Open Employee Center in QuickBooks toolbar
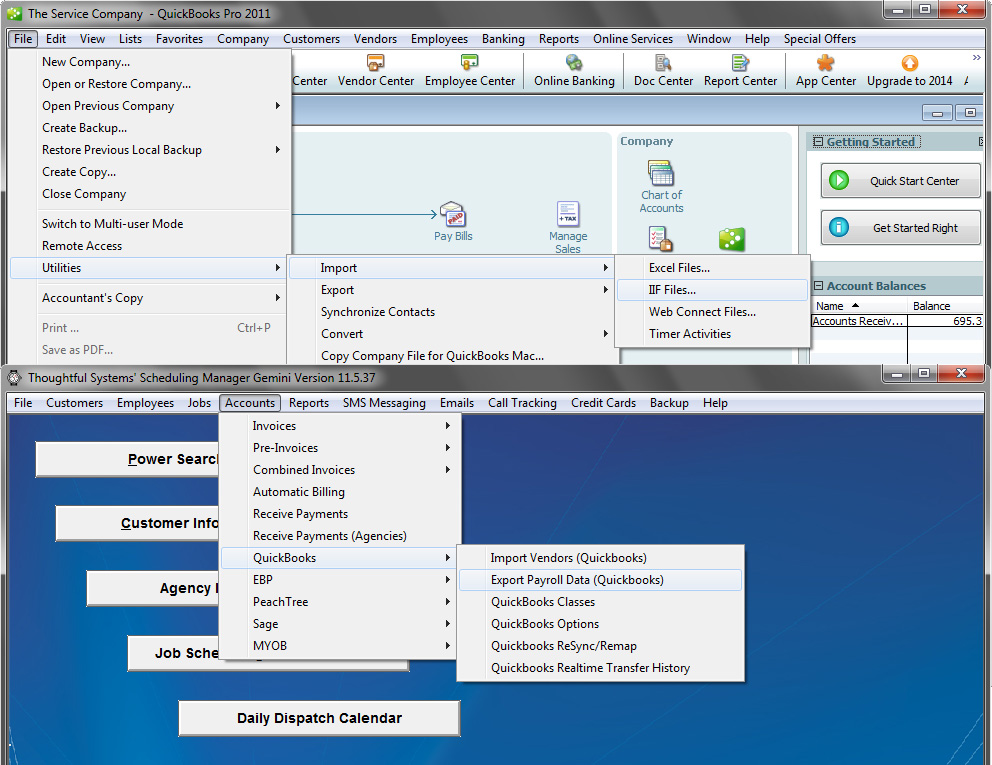This screenshot has width=992, height=765. [469, 71]
